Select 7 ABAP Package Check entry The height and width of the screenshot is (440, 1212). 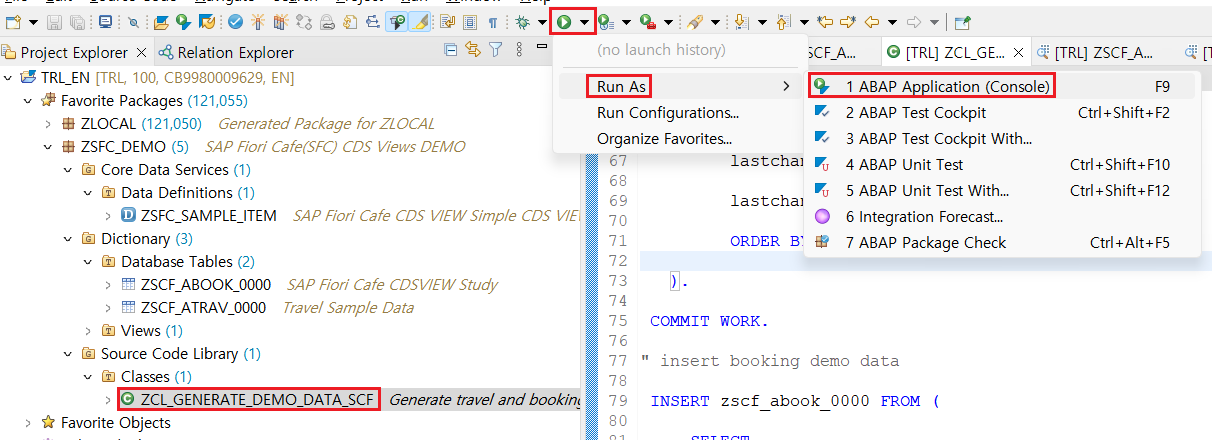[1003, 243]
